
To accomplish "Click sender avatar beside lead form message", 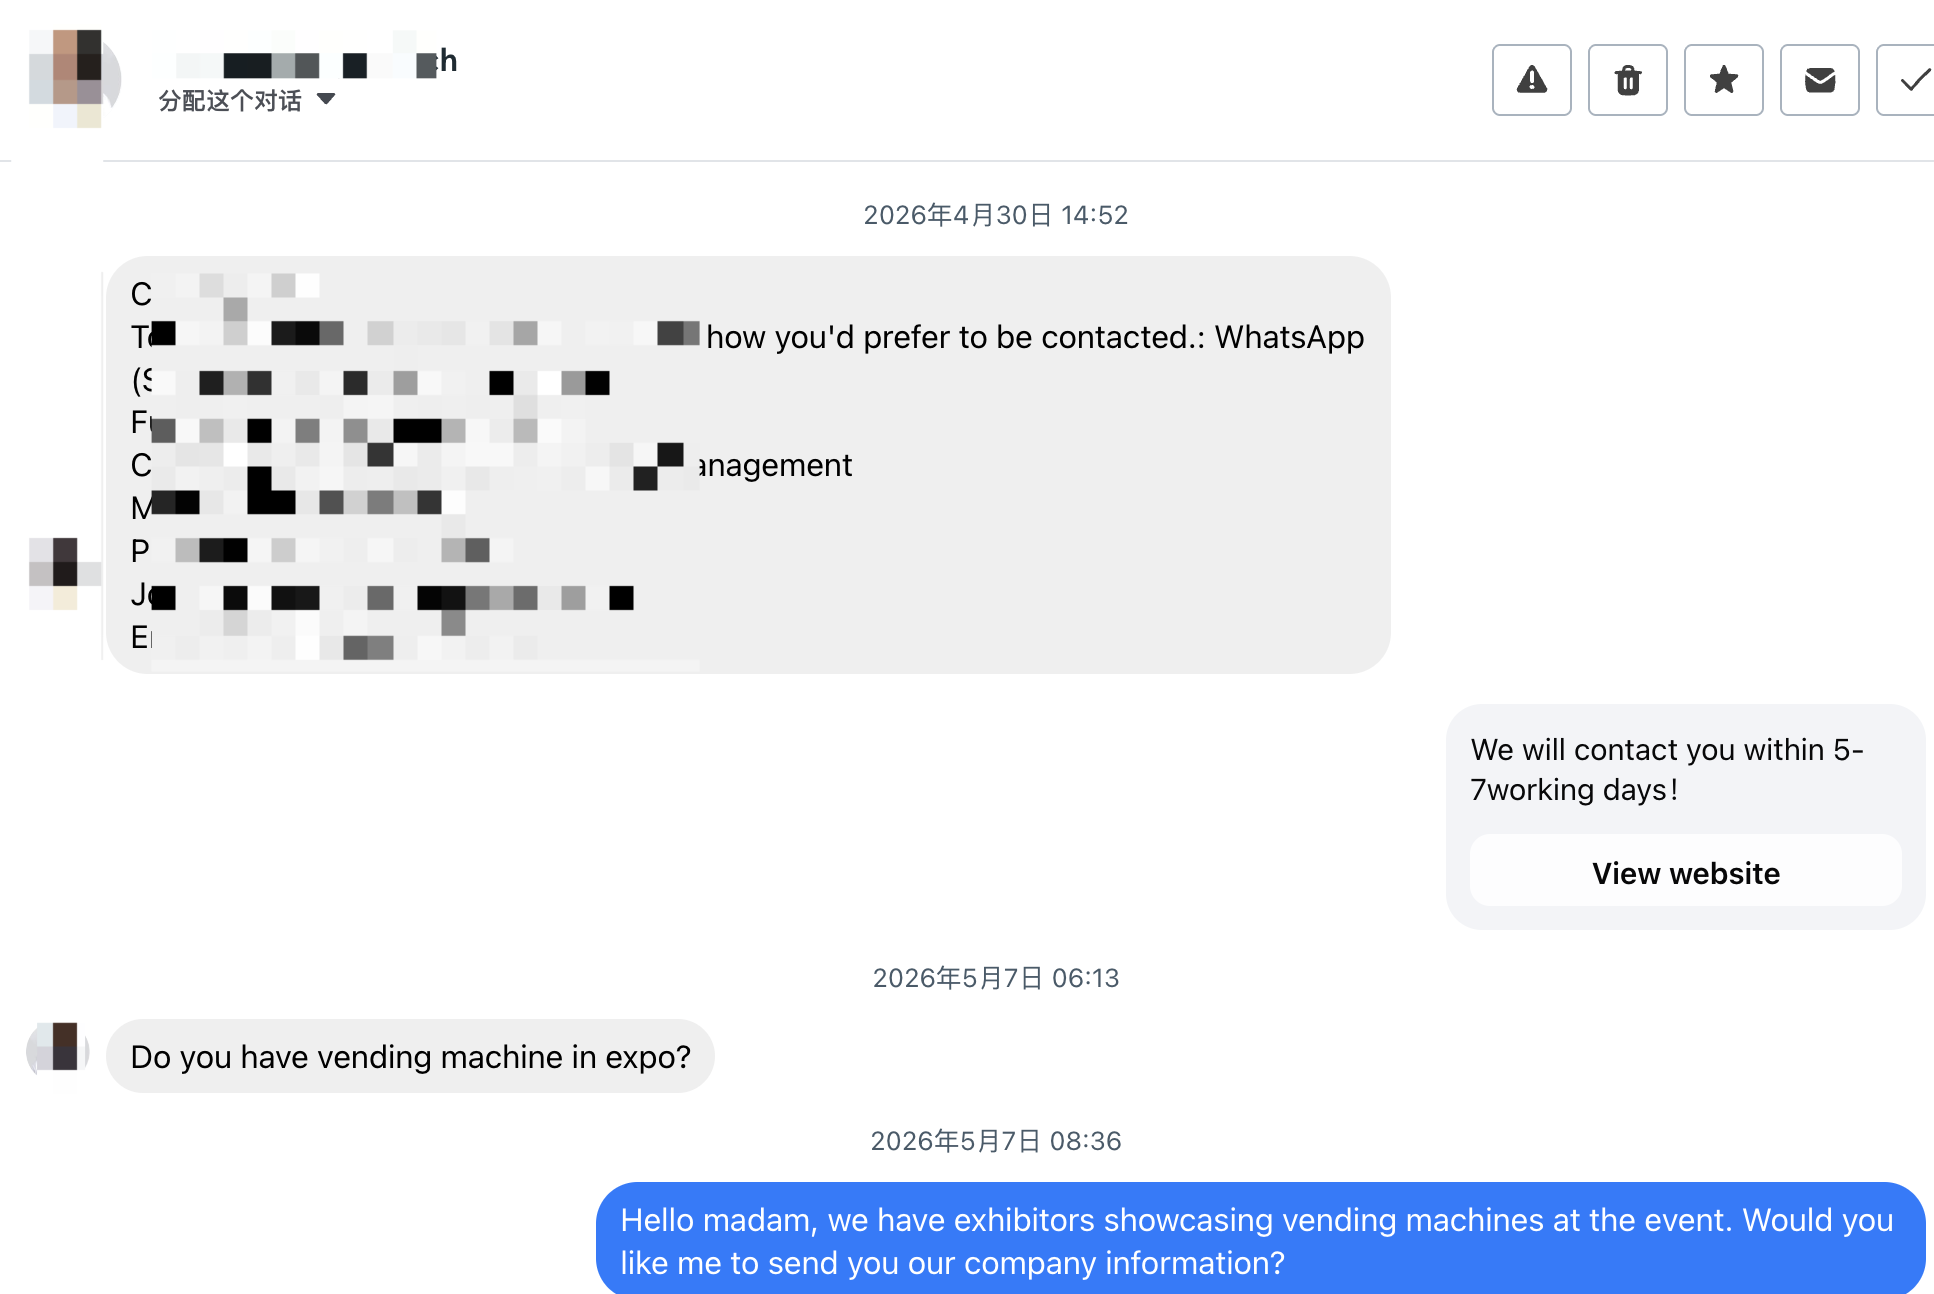I will click(64, 574).
